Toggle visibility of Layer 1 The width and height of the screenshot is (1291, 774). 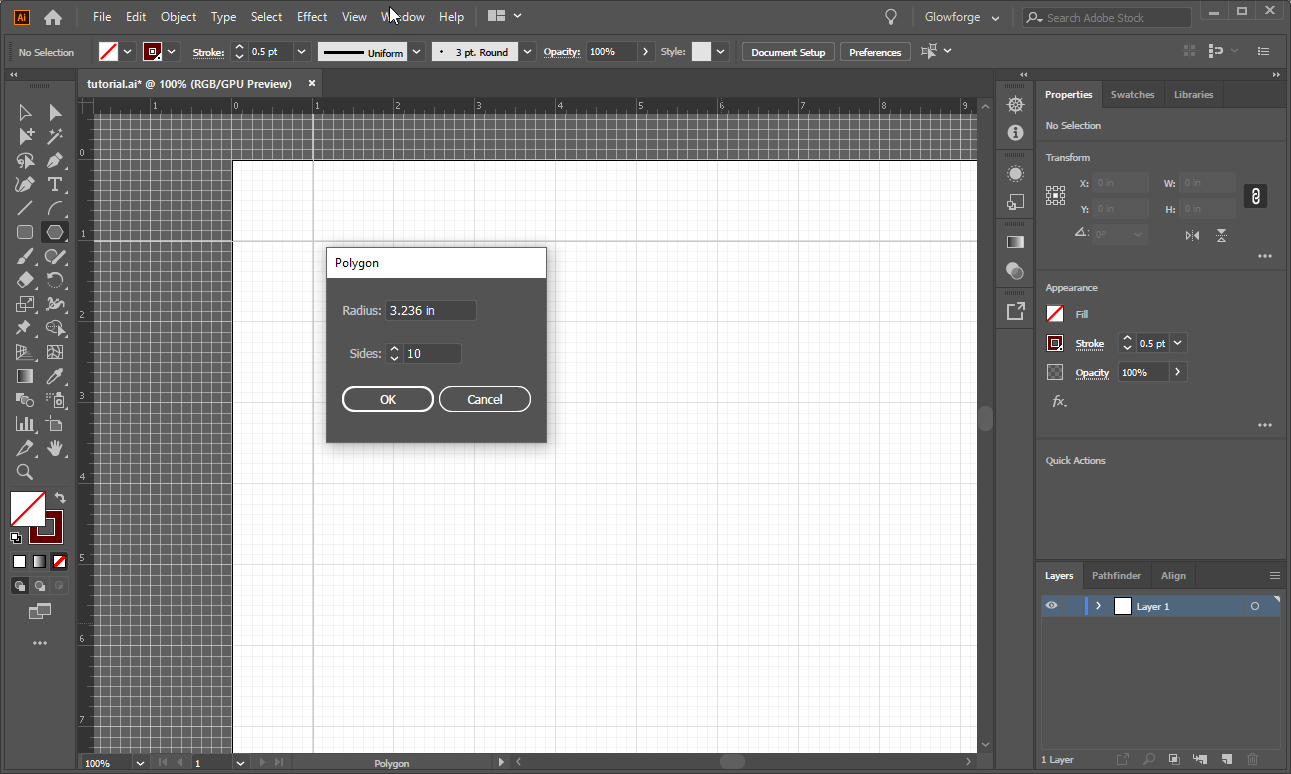coord(1051,606)
